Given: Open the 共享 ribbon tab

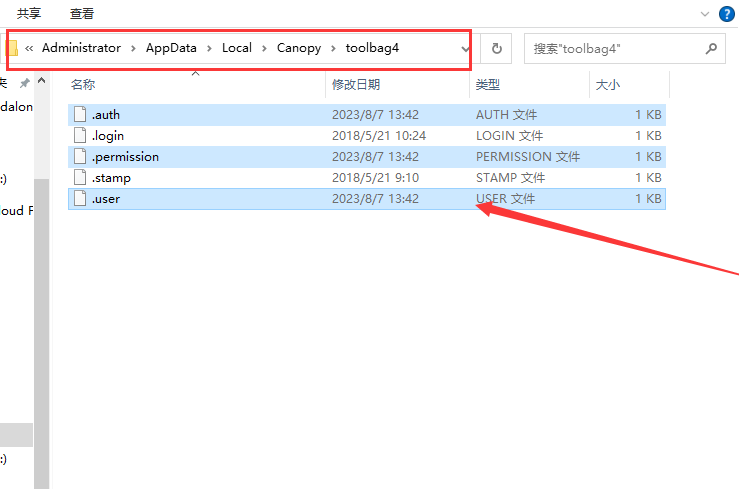Looking at the screenshot, I should (x=29, y=13).
